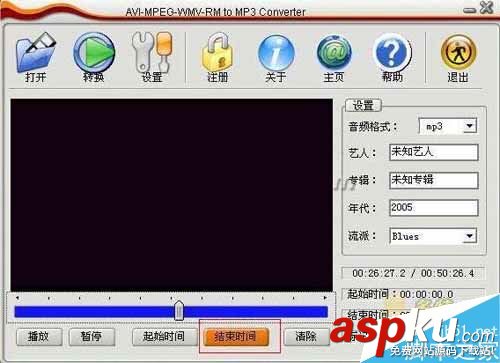Click the 起始时间: 00:00:00.0 text
500x363 pixels.
400,294
